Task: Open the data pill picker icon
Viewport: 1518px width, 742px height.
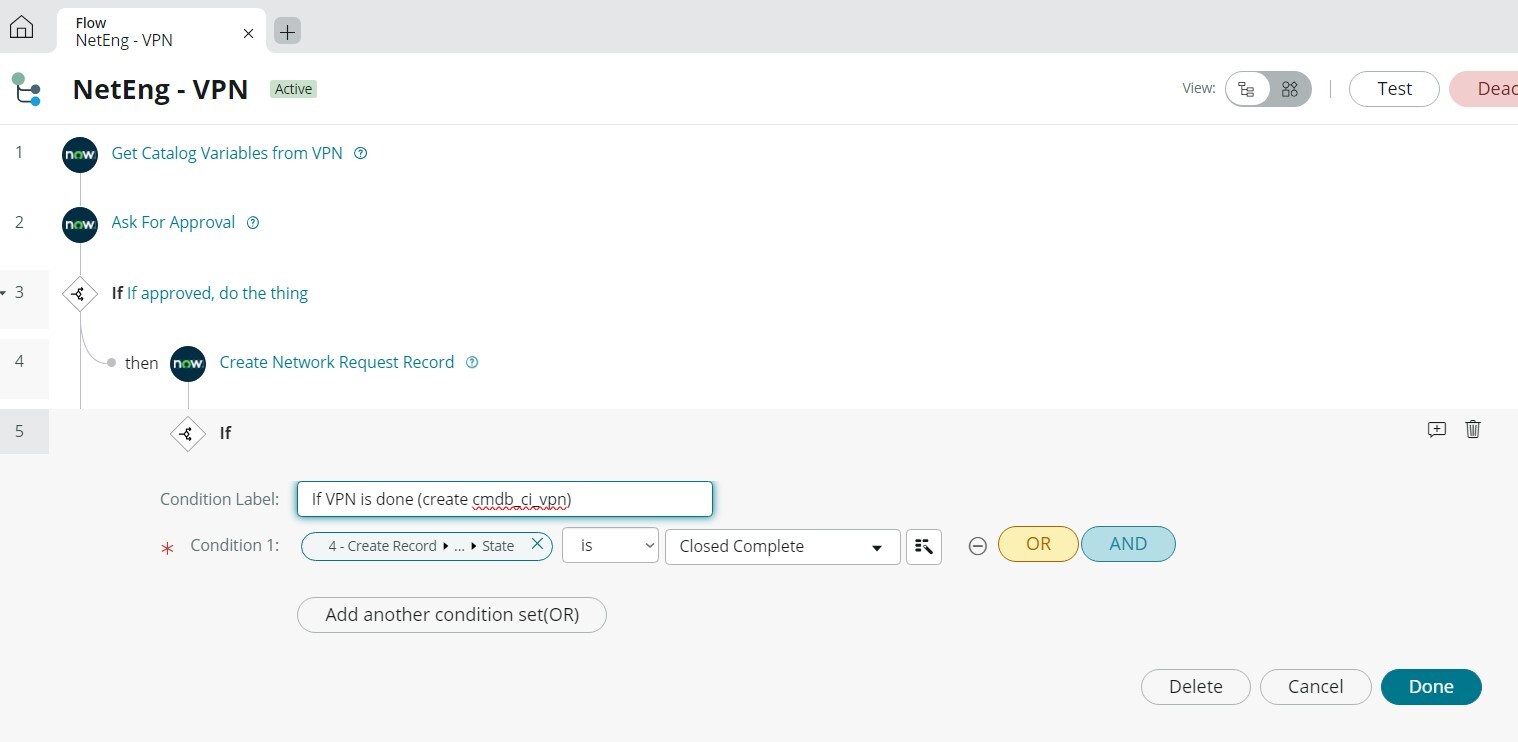Action: (924, 546)
